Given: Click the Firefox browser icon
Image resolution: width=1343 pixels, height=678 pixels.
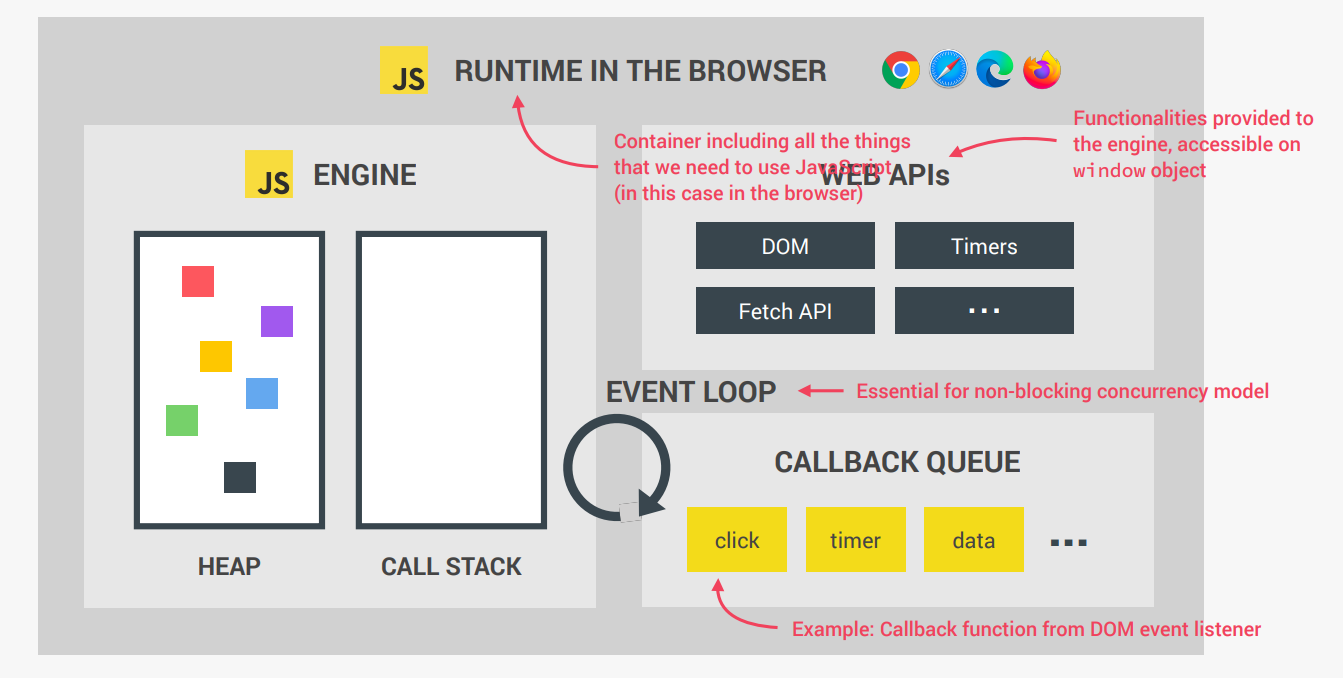Looking at the screenshot, I should tap(1041, 70).
